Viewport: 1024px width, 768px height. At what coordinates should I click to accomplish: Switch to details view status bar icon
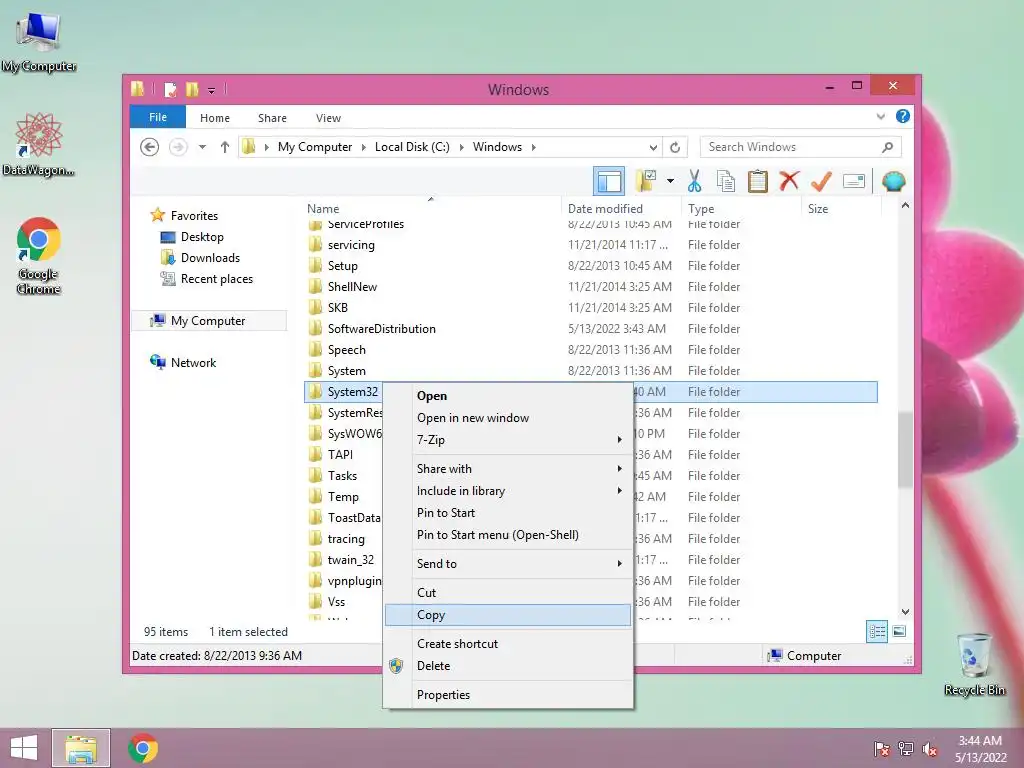click(x=877, y=632)
